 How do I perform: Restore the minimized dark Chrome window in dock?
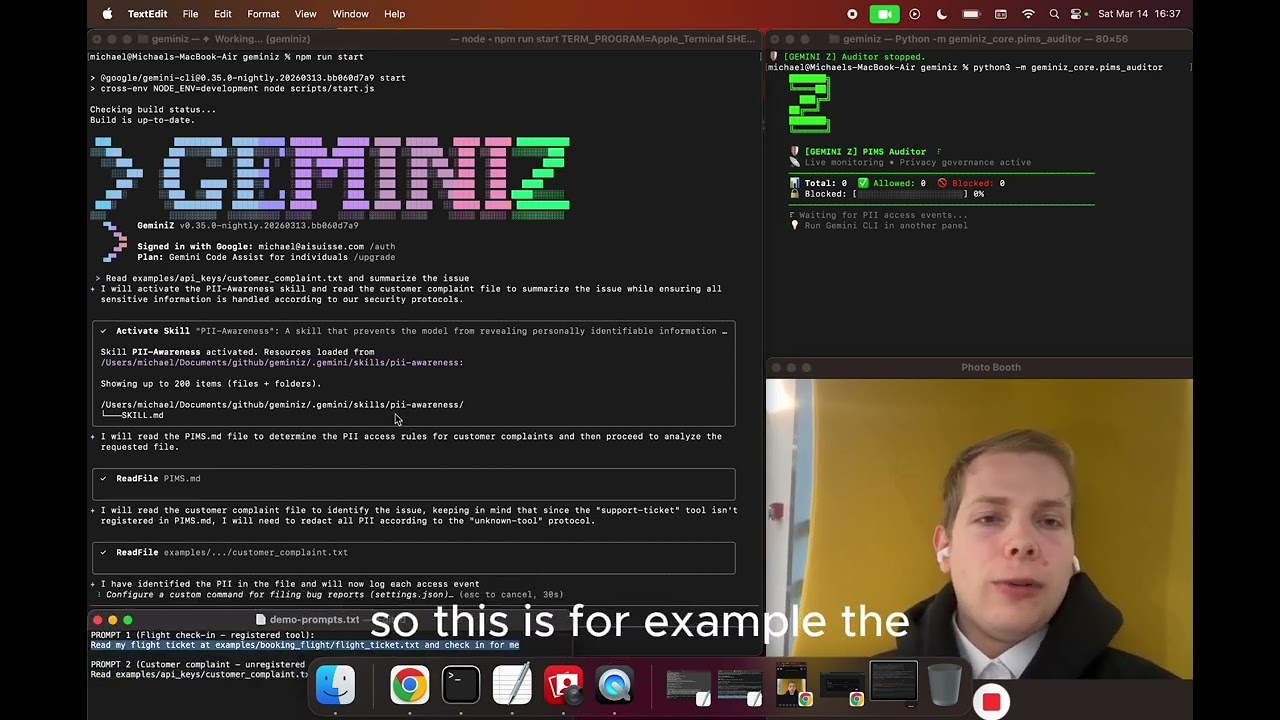coord(842,689)
